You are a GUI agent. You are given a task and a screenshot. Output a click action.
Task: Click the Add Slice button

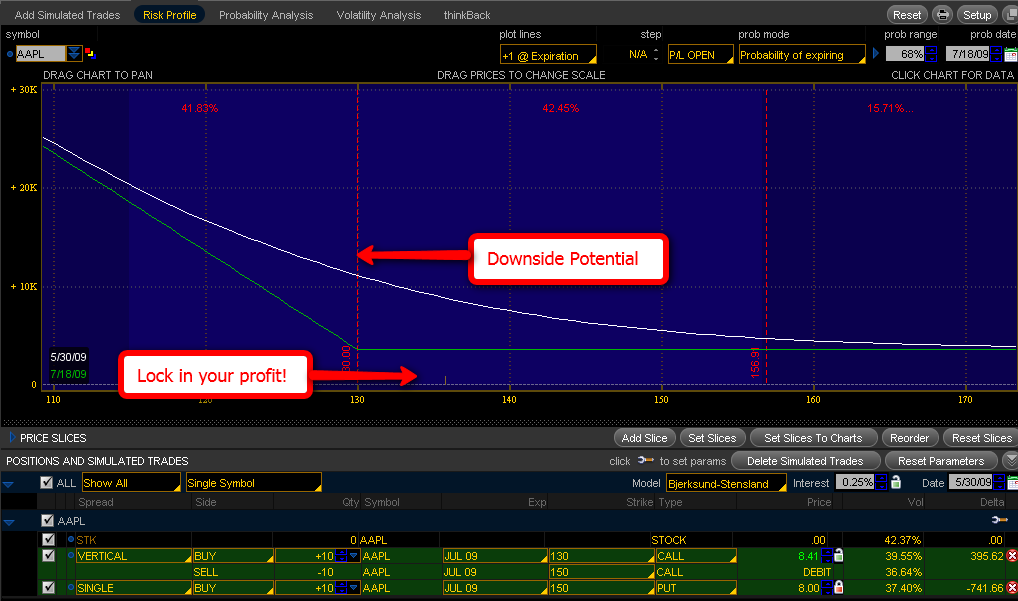644,438
